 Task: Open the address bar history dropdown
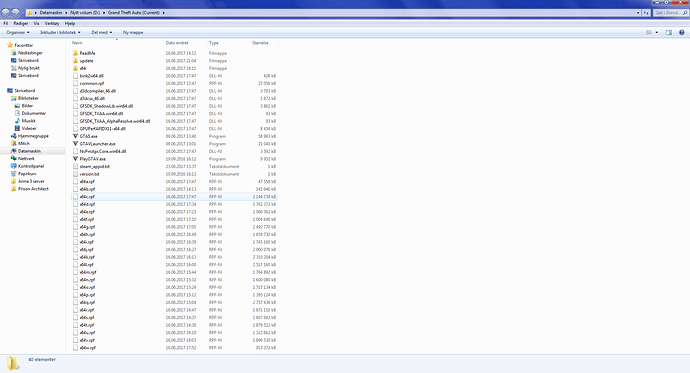638,13
